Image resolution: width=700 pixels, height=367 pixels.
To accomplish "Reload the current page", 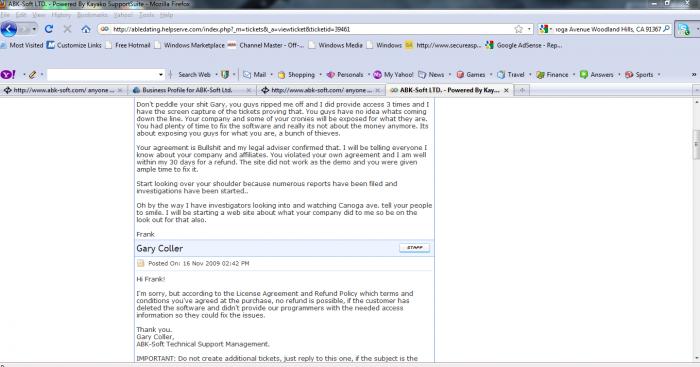I will [49, 29].
